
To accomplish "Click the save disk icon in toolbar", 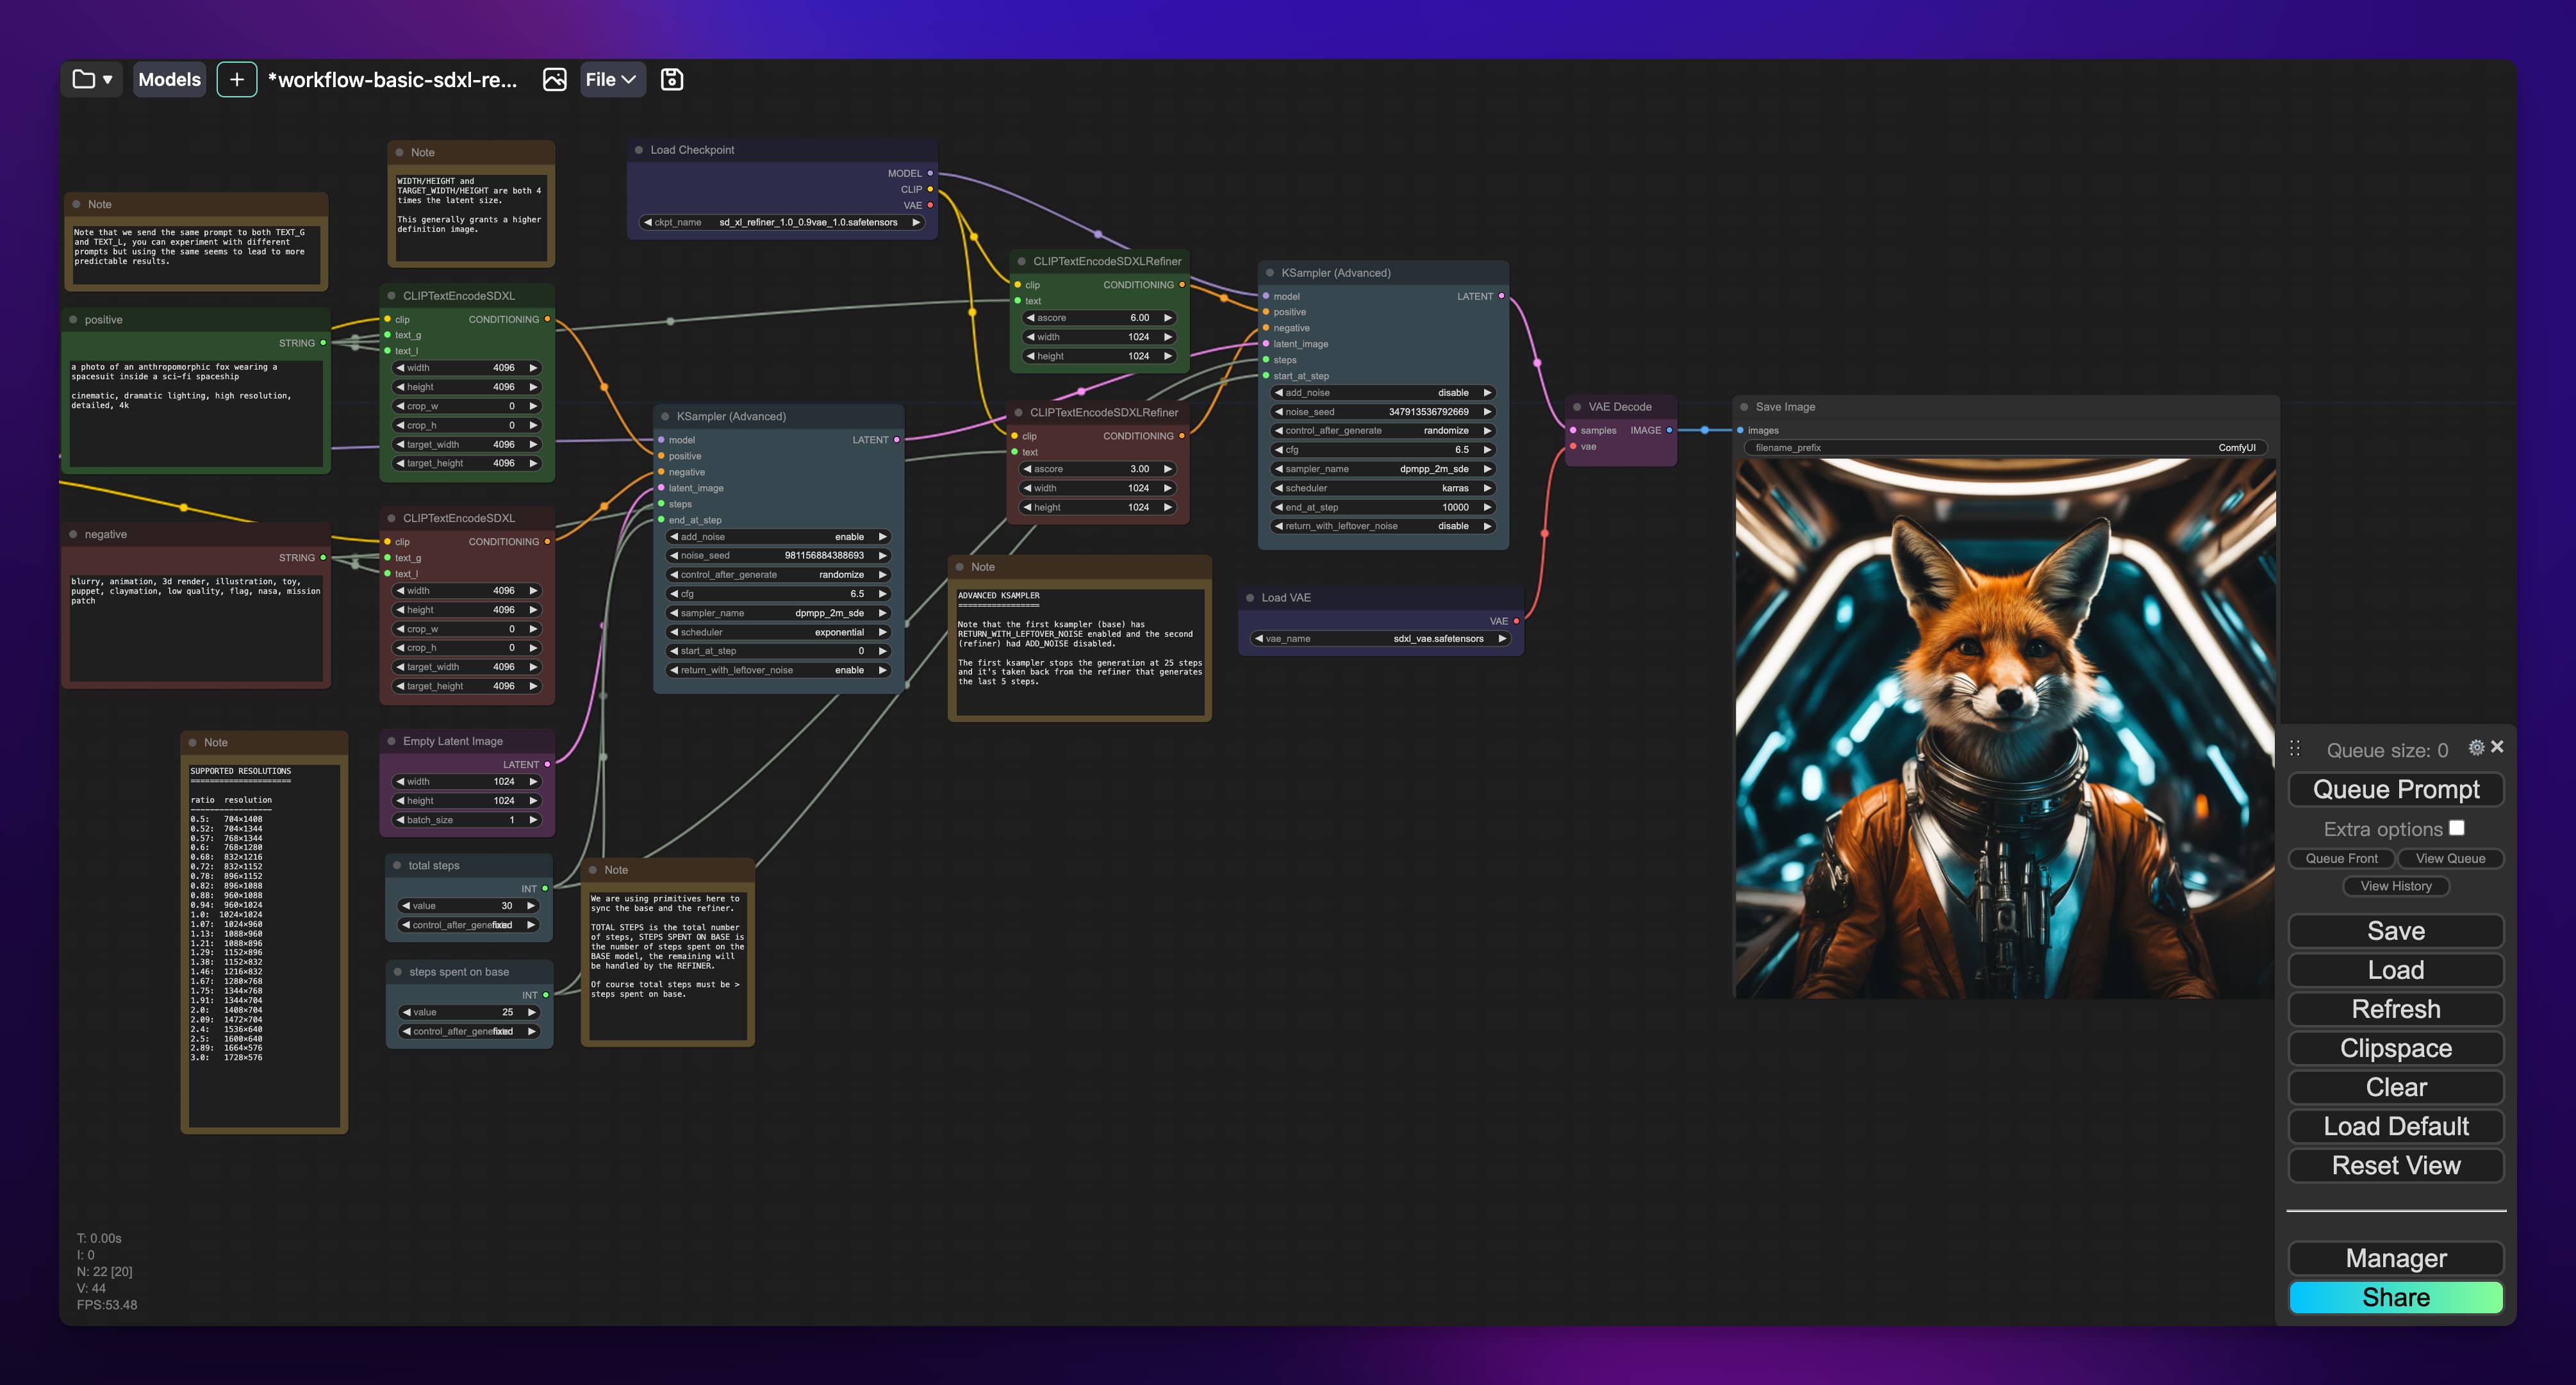I will 672,79.
